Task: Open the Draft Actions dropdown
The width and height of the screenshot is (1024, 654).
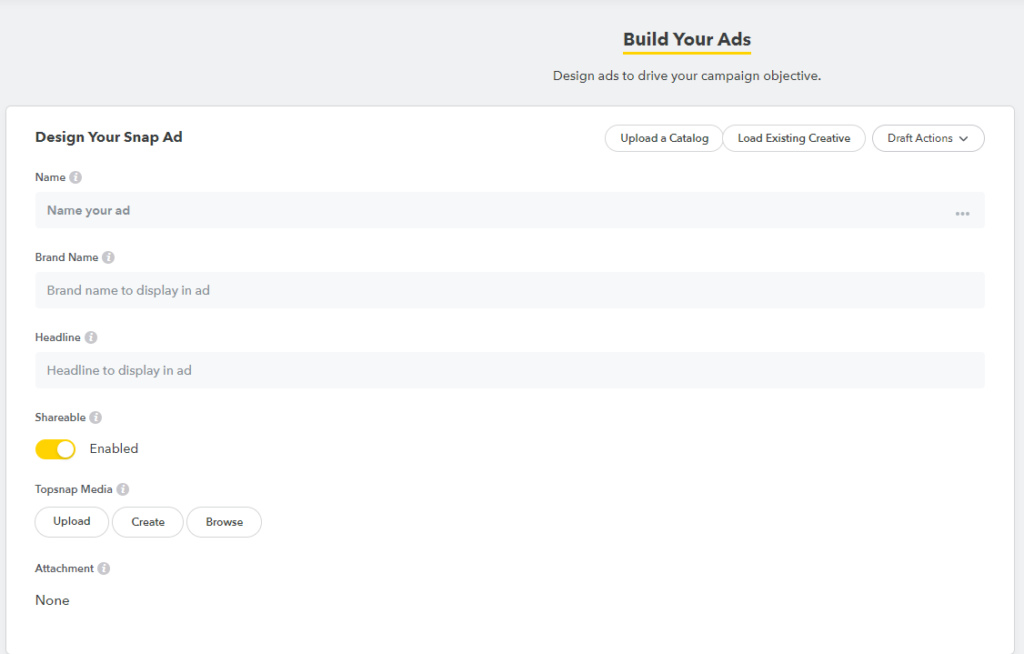Action: (928, 139)
